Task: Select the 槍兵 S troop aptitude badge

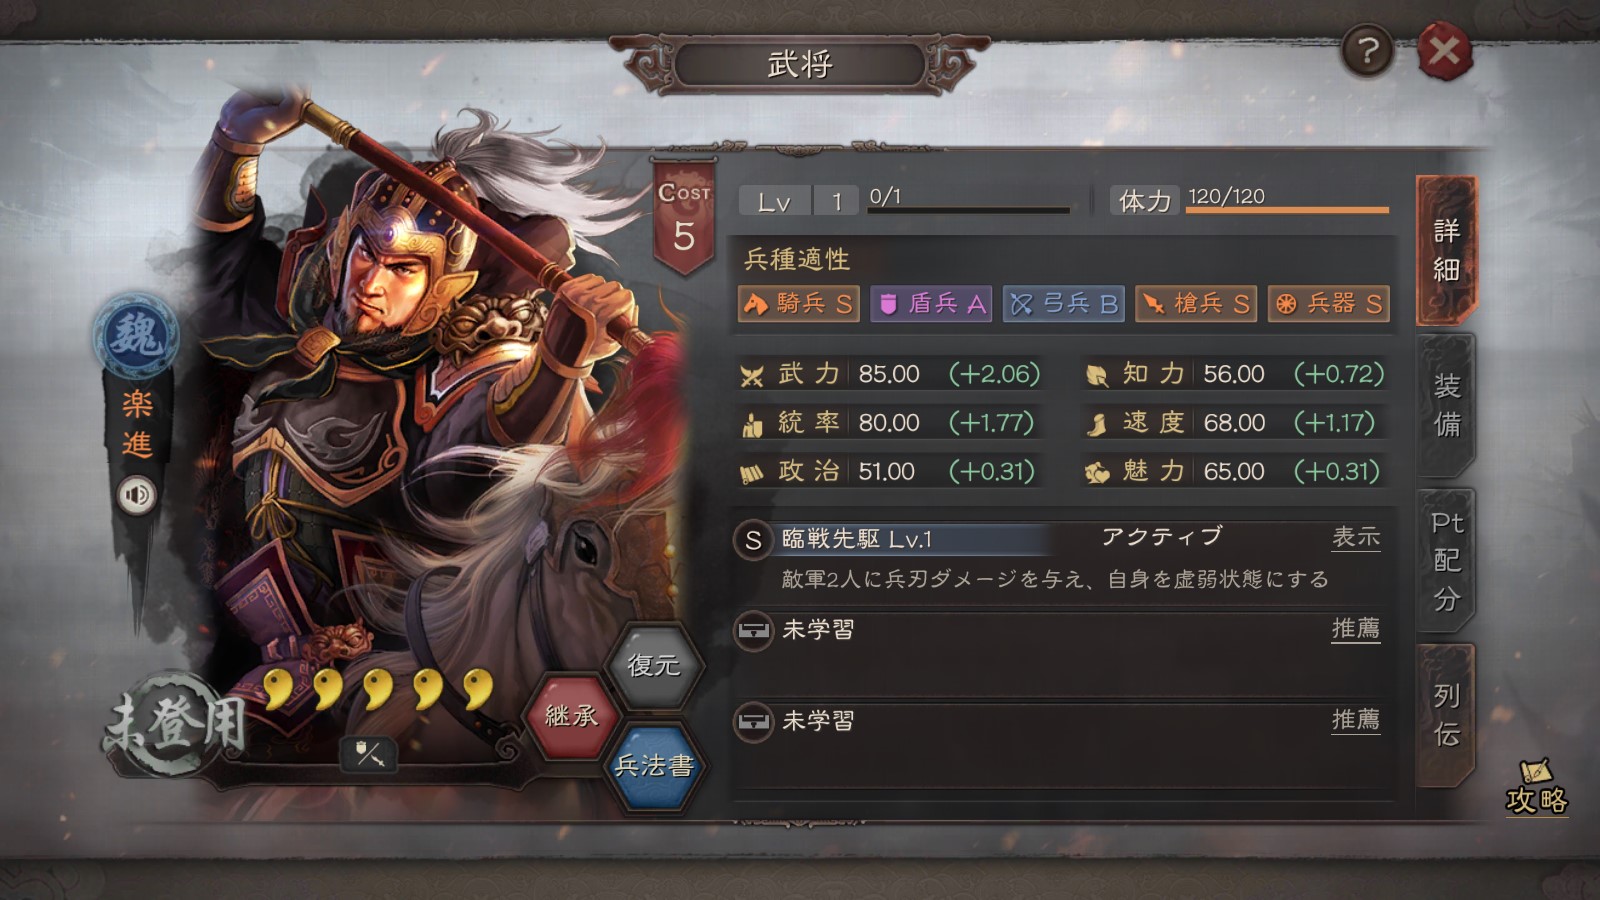Action: (1196, 303)
